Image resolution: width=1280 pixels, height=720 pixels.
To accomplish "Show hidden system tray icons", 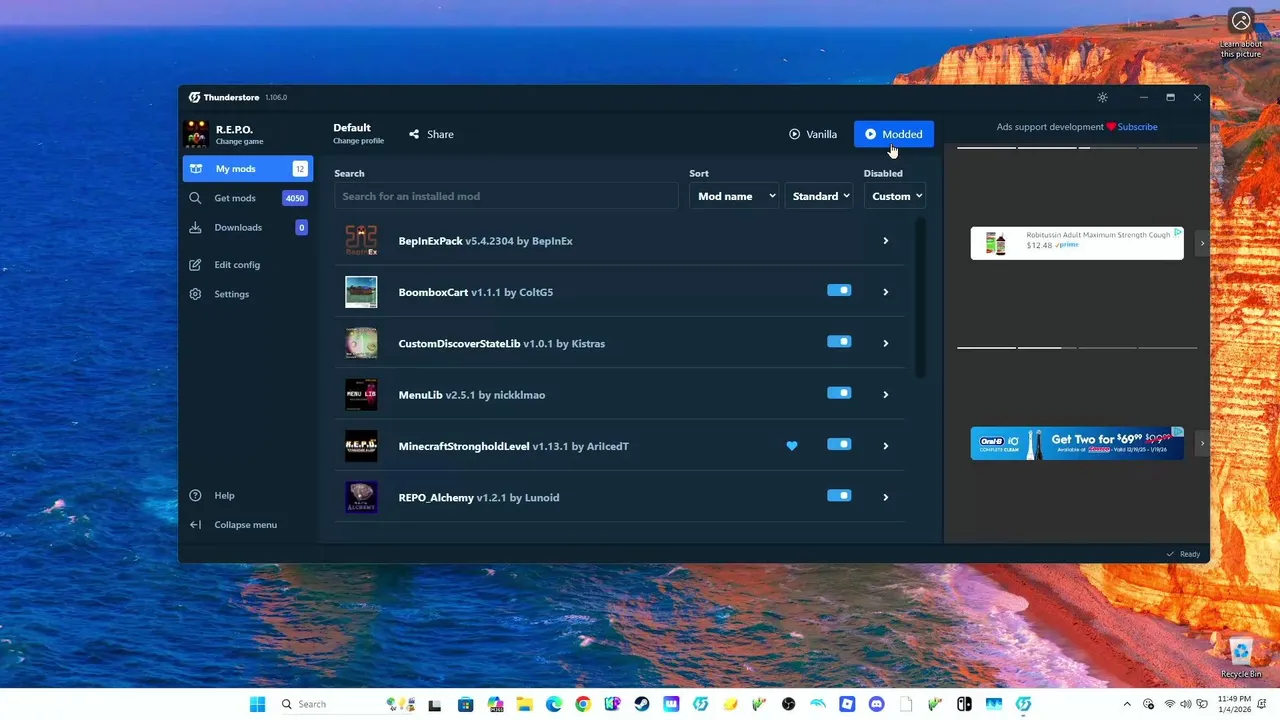I will pyautogui.click(x=1128, y=704).
